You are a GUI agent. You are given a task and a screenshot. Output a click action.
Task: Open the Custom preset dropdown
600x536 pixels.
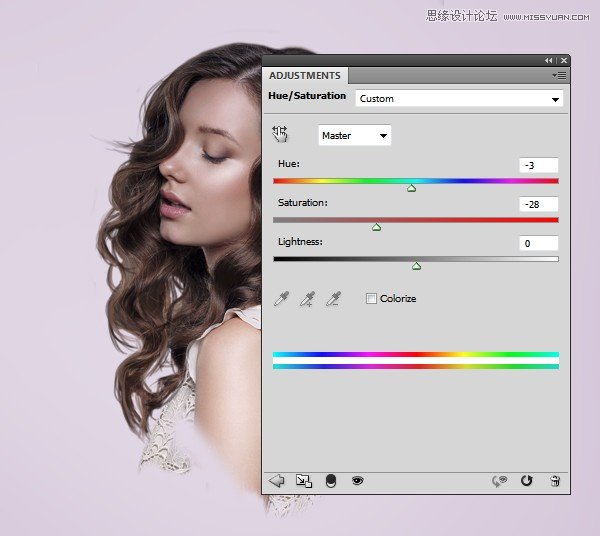tap(459, 99)
